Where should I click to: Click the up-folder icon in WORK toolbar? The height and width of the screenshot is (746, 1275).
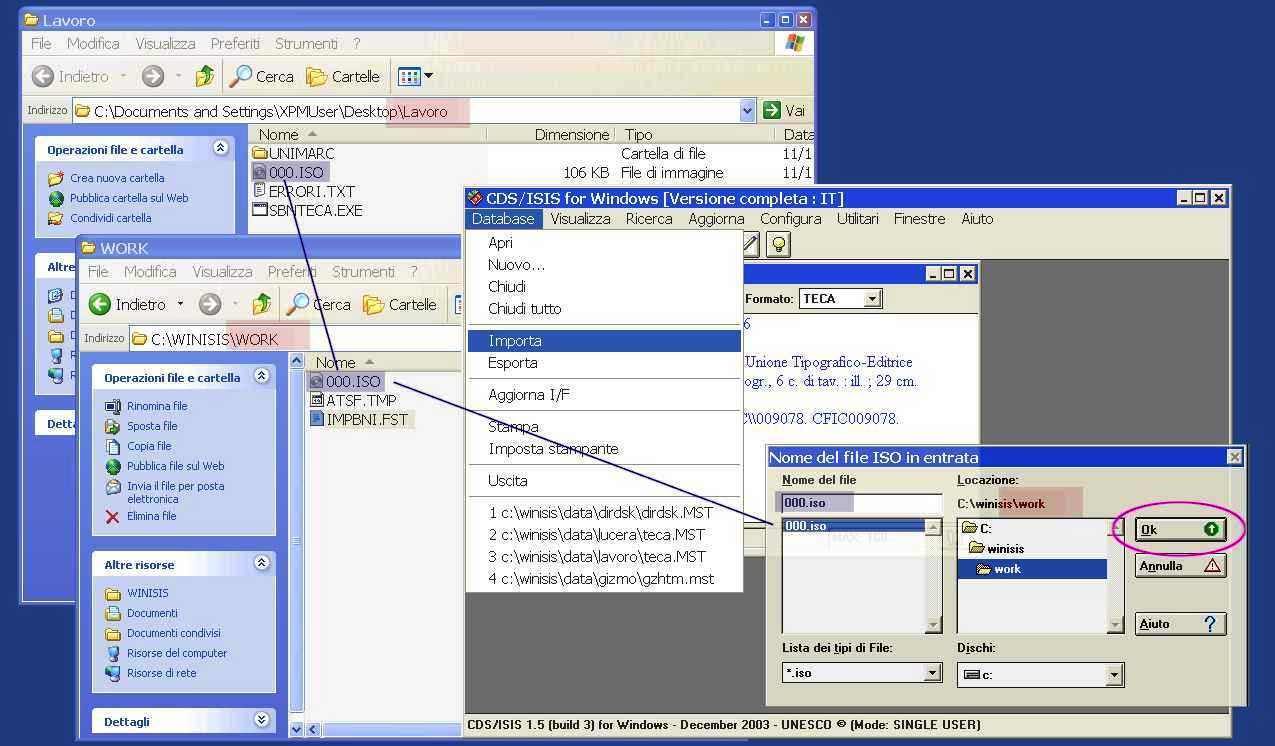[262, 304]
